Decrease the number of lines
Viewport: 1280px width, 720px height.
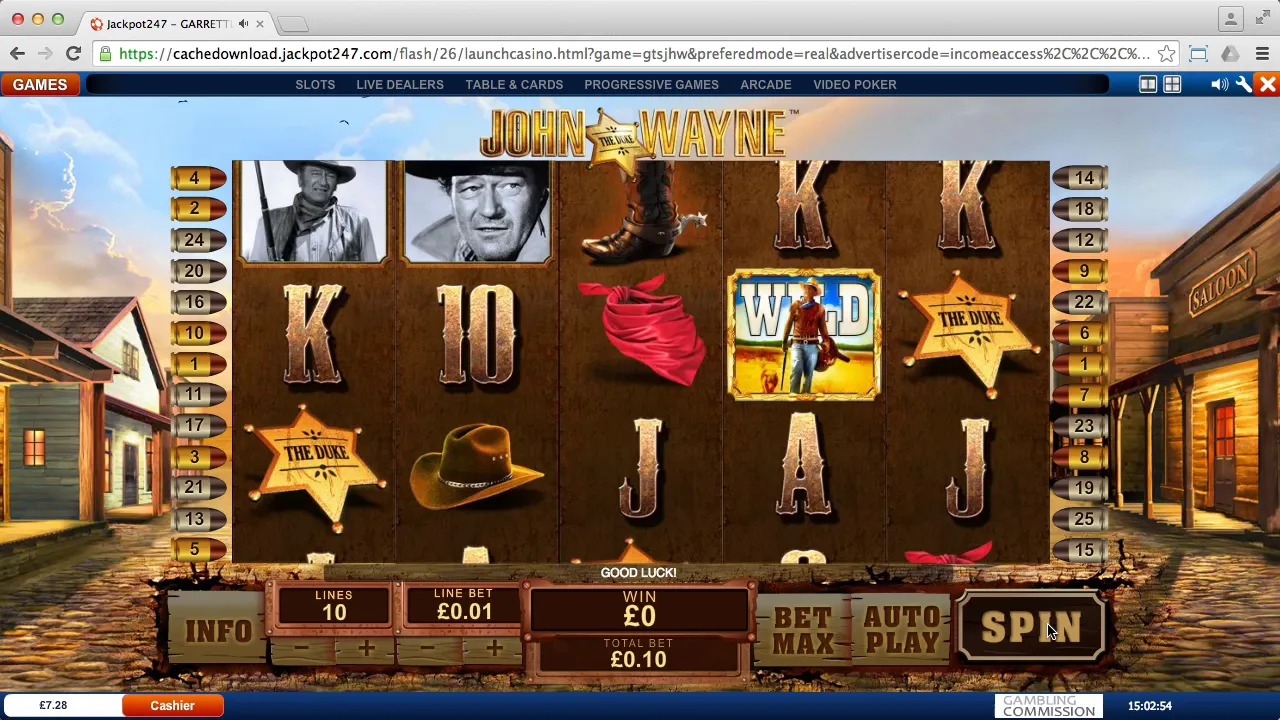(x=301, y=649)
